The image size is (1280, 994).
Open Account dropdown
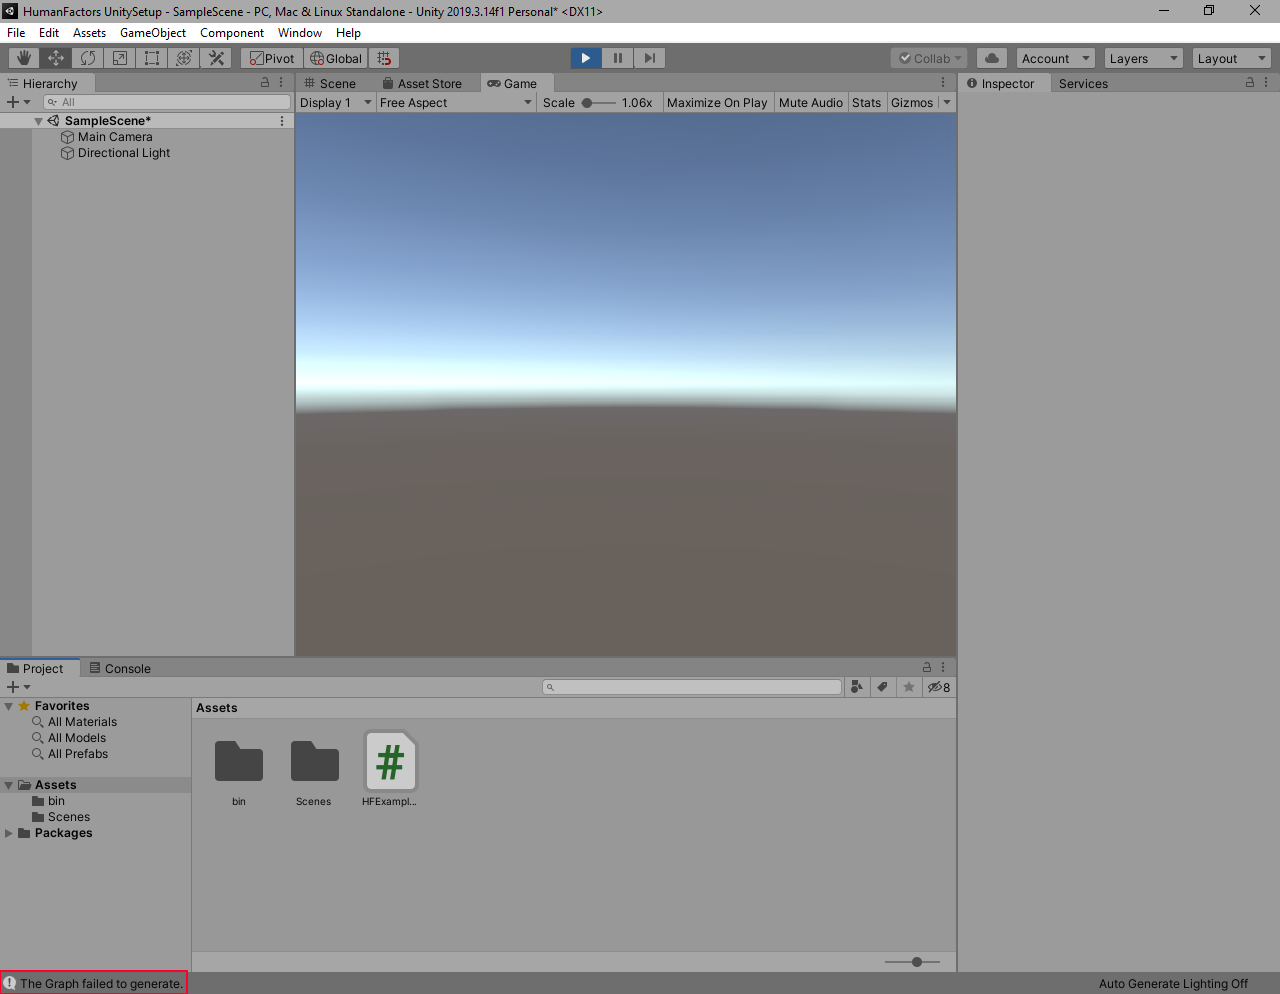click(x=1056, y=58)
